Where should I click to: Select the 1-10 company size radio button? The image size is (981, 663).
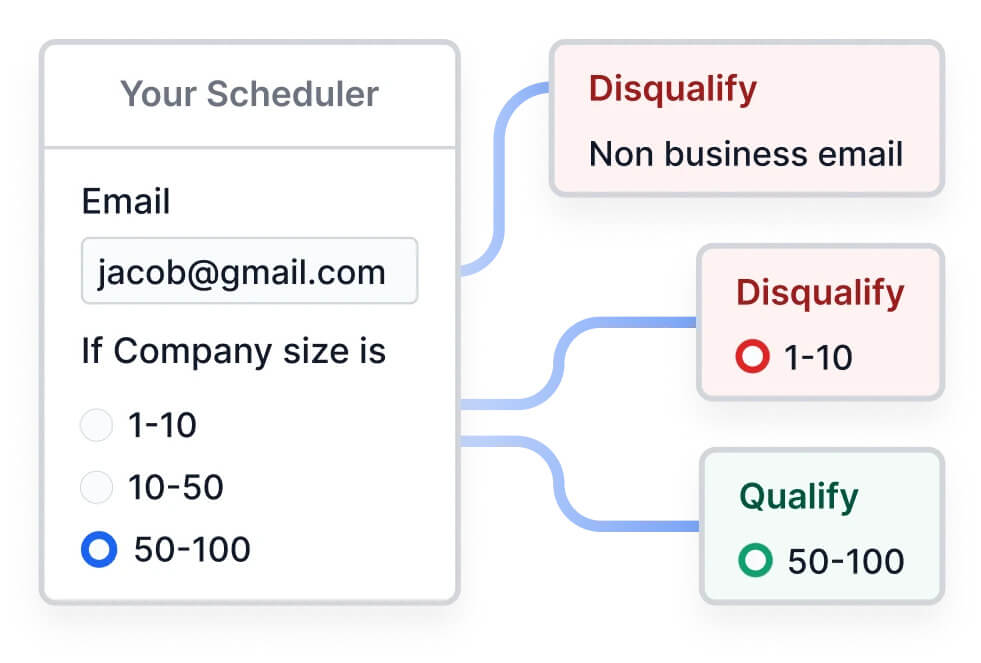coord(96,426)
